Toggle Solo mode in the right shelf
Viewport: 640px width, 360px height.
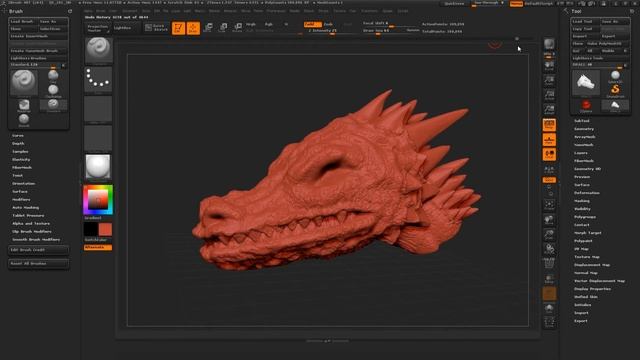[549, 308]
